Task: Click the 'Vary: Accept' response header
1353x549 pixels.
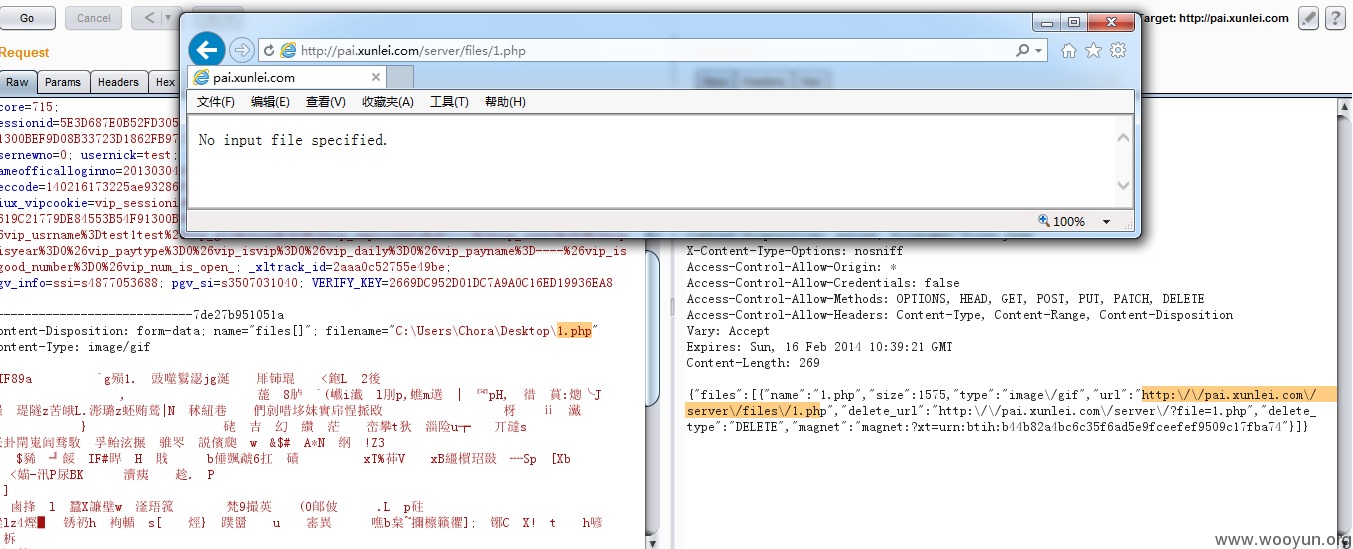Action: [x=728, y=331]
